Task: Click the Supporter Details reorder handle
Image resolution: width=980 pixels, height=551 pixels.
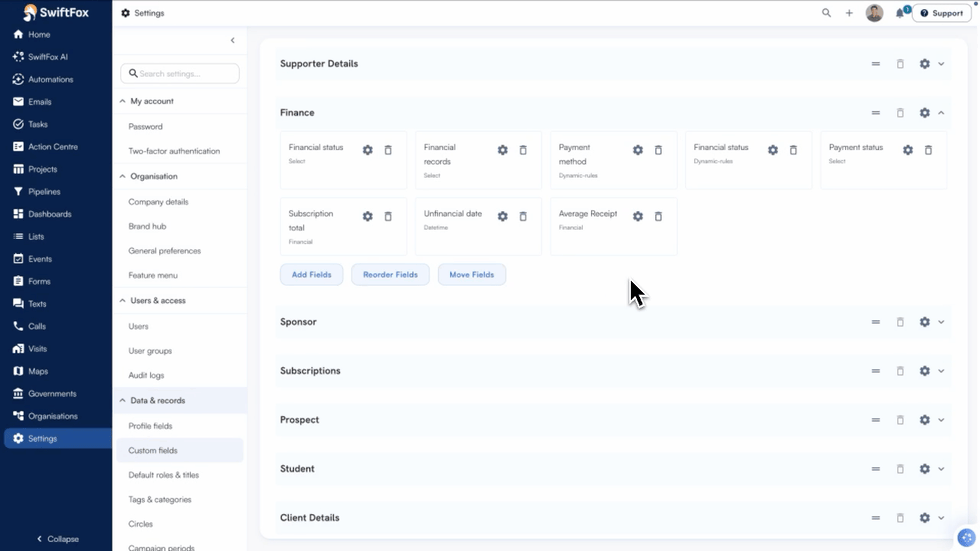Action: pyautogui.click(x=876, y=64)
